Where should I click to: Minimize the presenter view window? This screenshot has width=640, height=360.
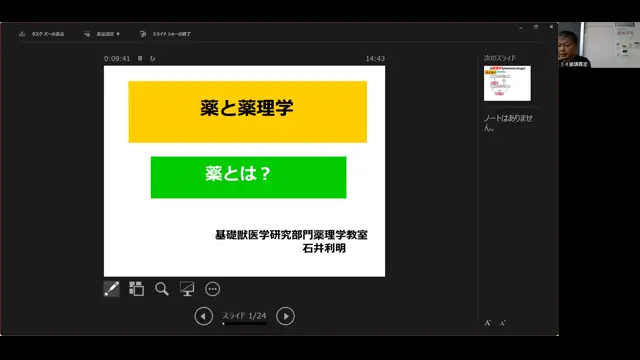pos(521,27)
